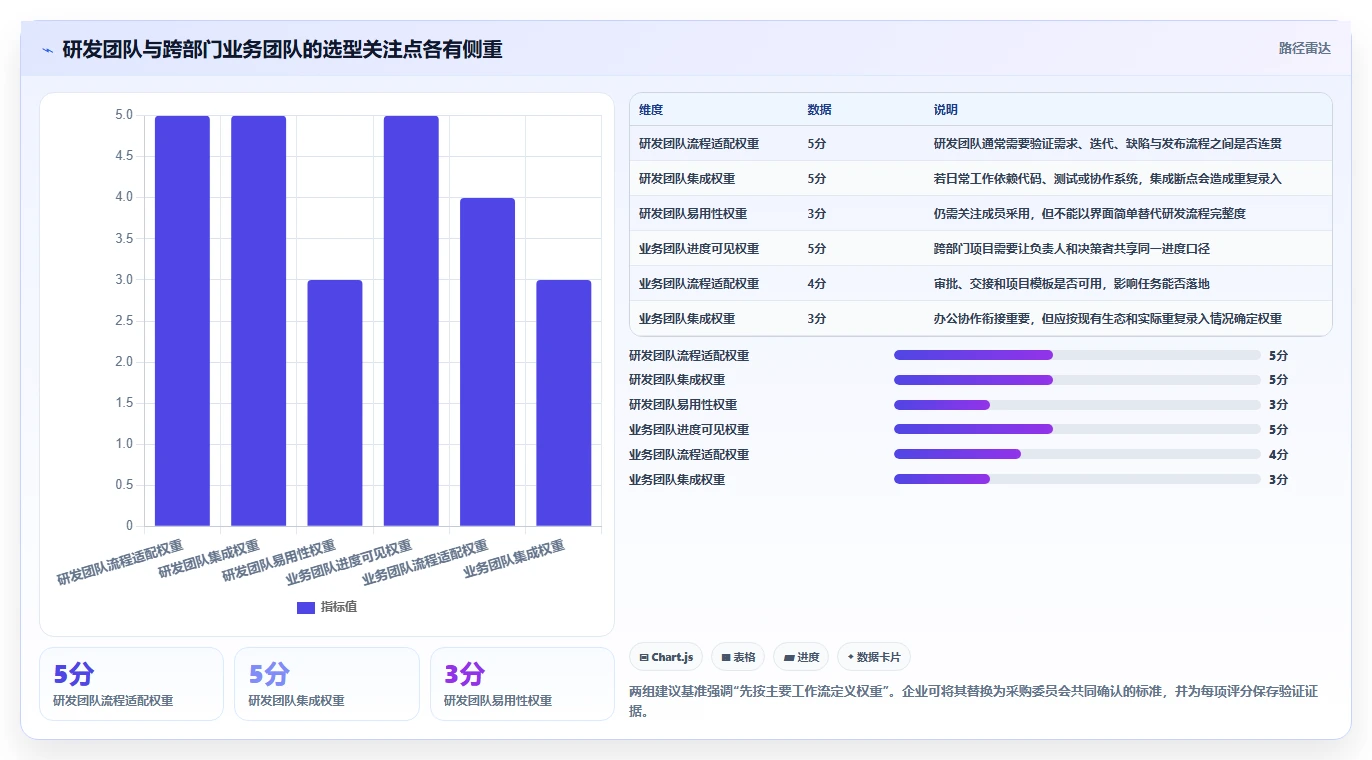
Task: Click the 维度 column header
Action: tap(651, 110)
